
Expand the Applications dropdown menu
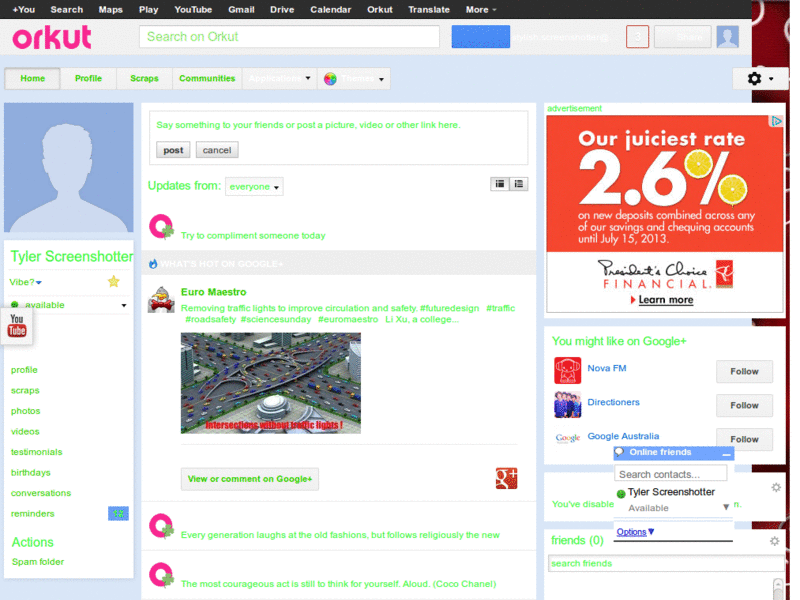[279, 79]
